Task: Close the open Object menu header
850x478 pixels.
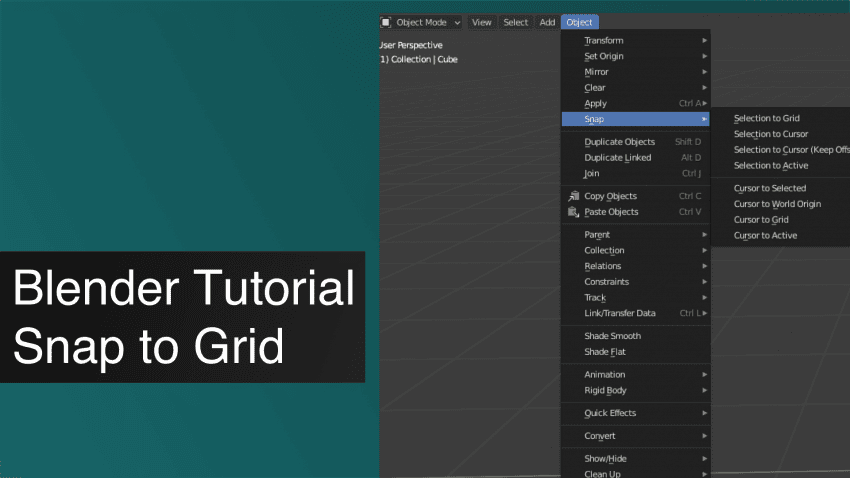Action: pyautogui.click(x=579, y=22)
